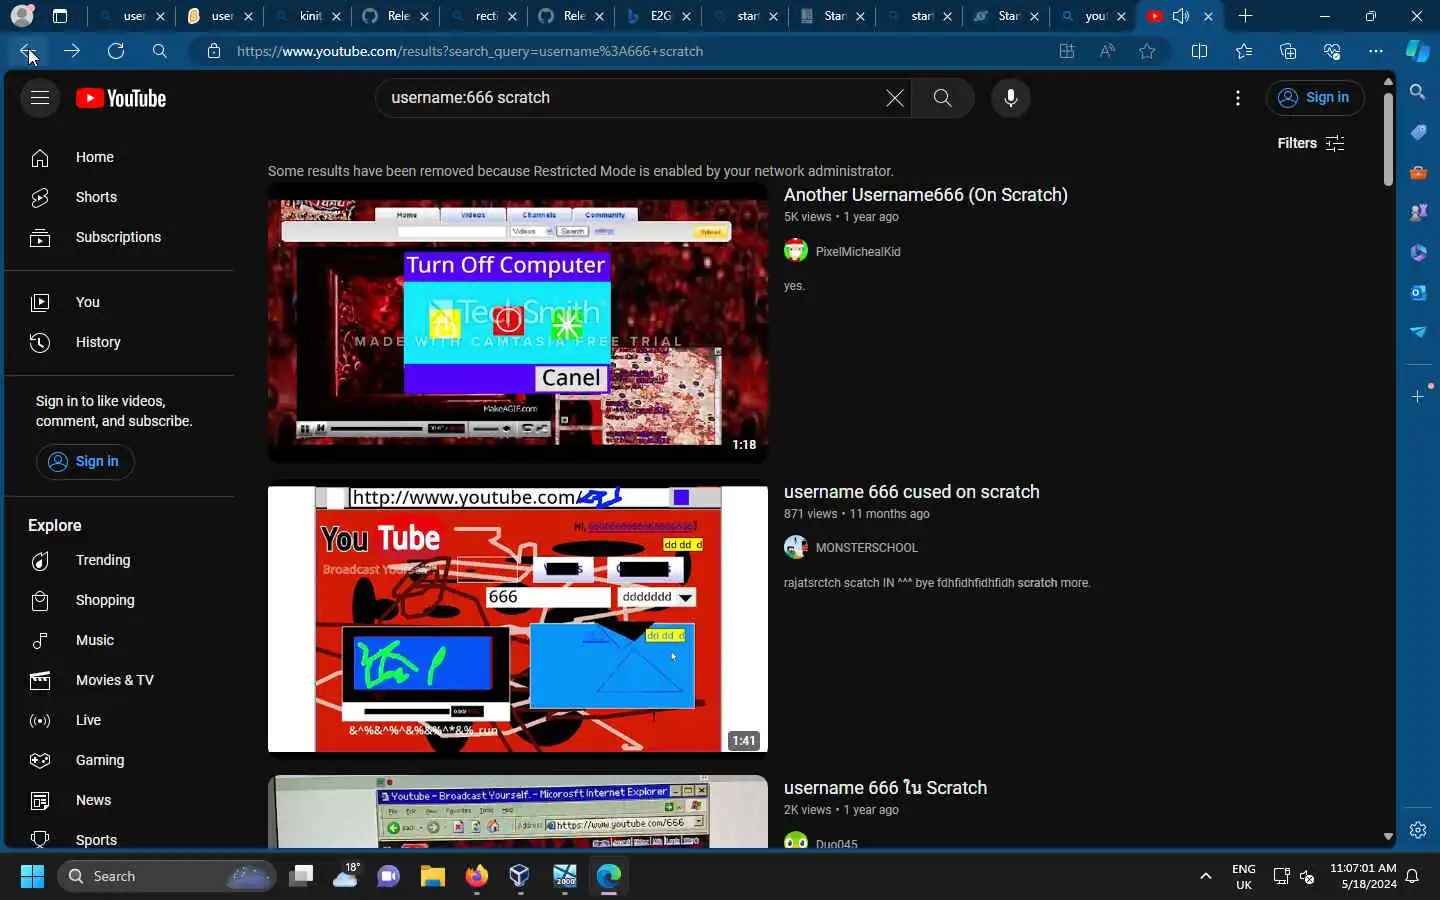Open the Sports category

[120, 838]
